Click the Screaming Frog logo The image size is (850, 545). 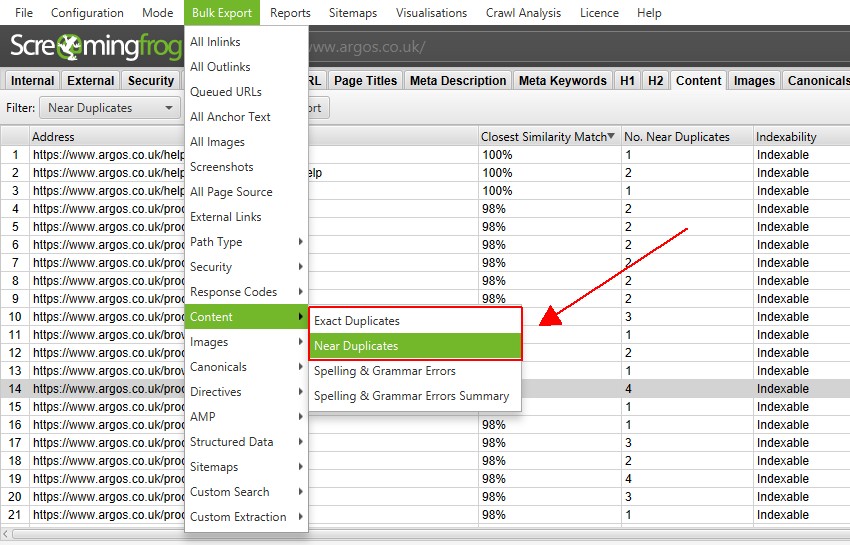[95, 47]
